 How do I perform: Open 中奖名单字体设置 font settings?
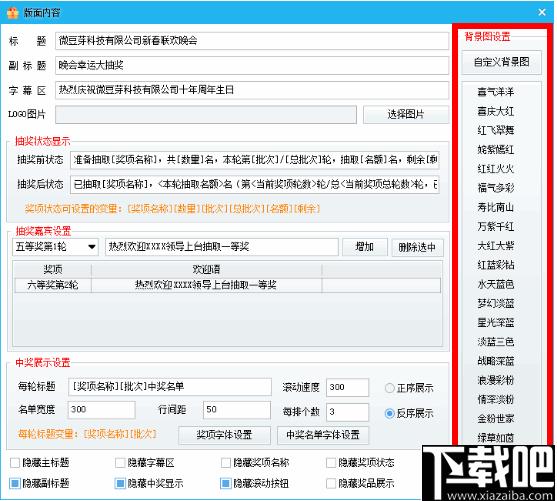coord(323,435)
